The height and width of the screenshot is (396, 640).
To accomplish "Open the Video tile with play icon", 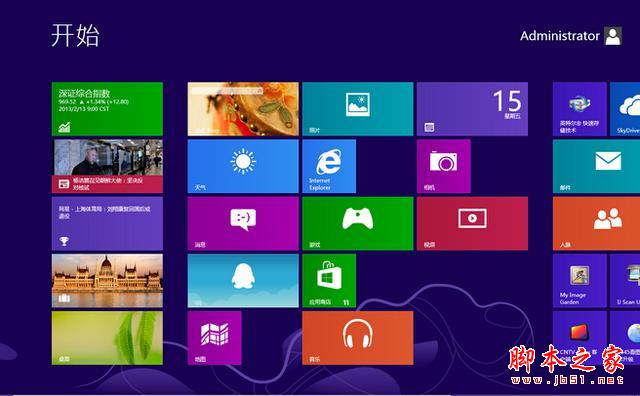I will click(472, 223).
